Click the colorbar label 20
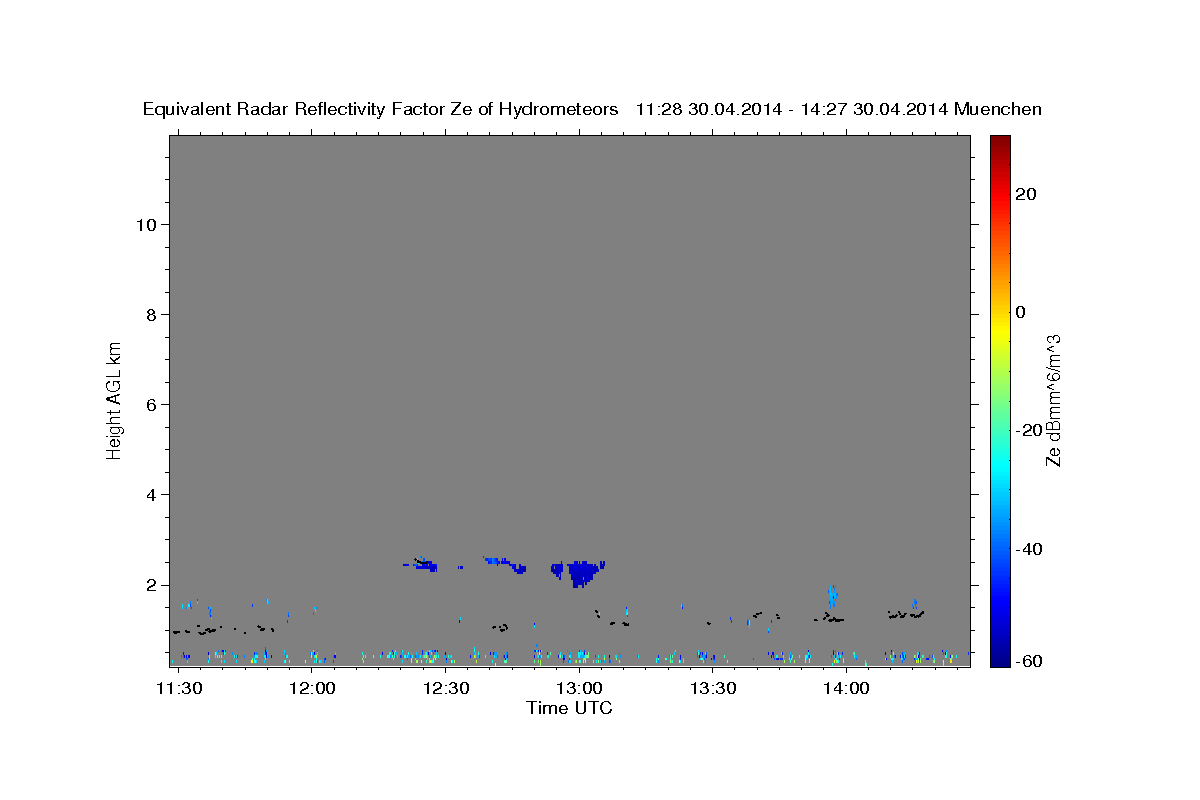Image resolution: width=1200 pixels, height=800 pixels. (x=1027, y=194)
